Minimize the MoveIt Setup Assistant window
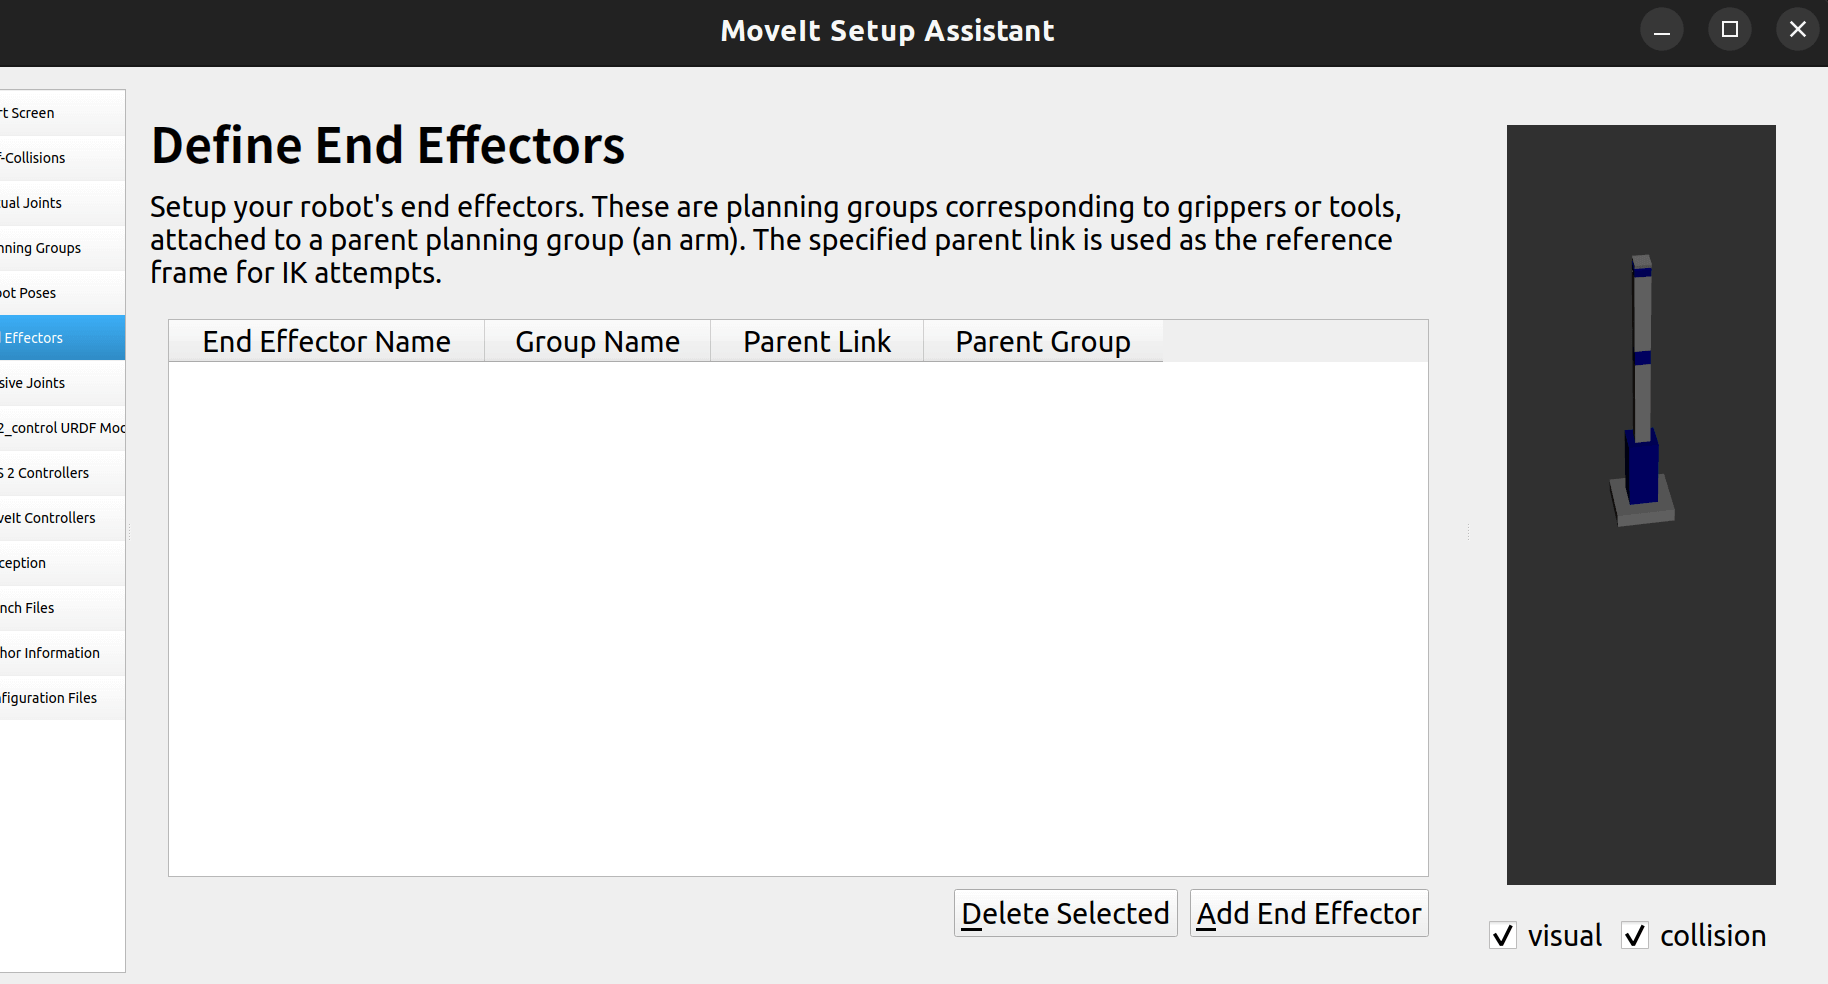This screenshot has height=984, width=1828. tap(1661, 30)
